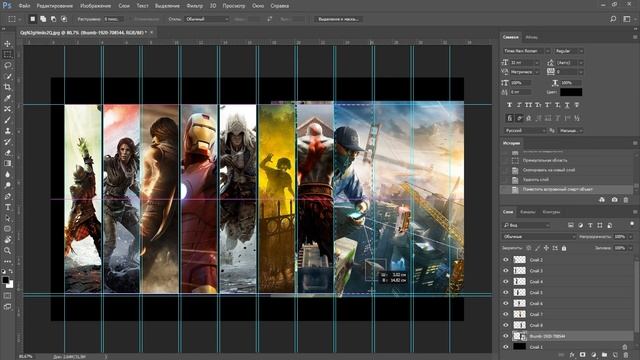Image resolution: width=640 pixels, height=360 pixels.
Task: Add layer mask icon in Layers panel
Action: click(x=582, y=355)
